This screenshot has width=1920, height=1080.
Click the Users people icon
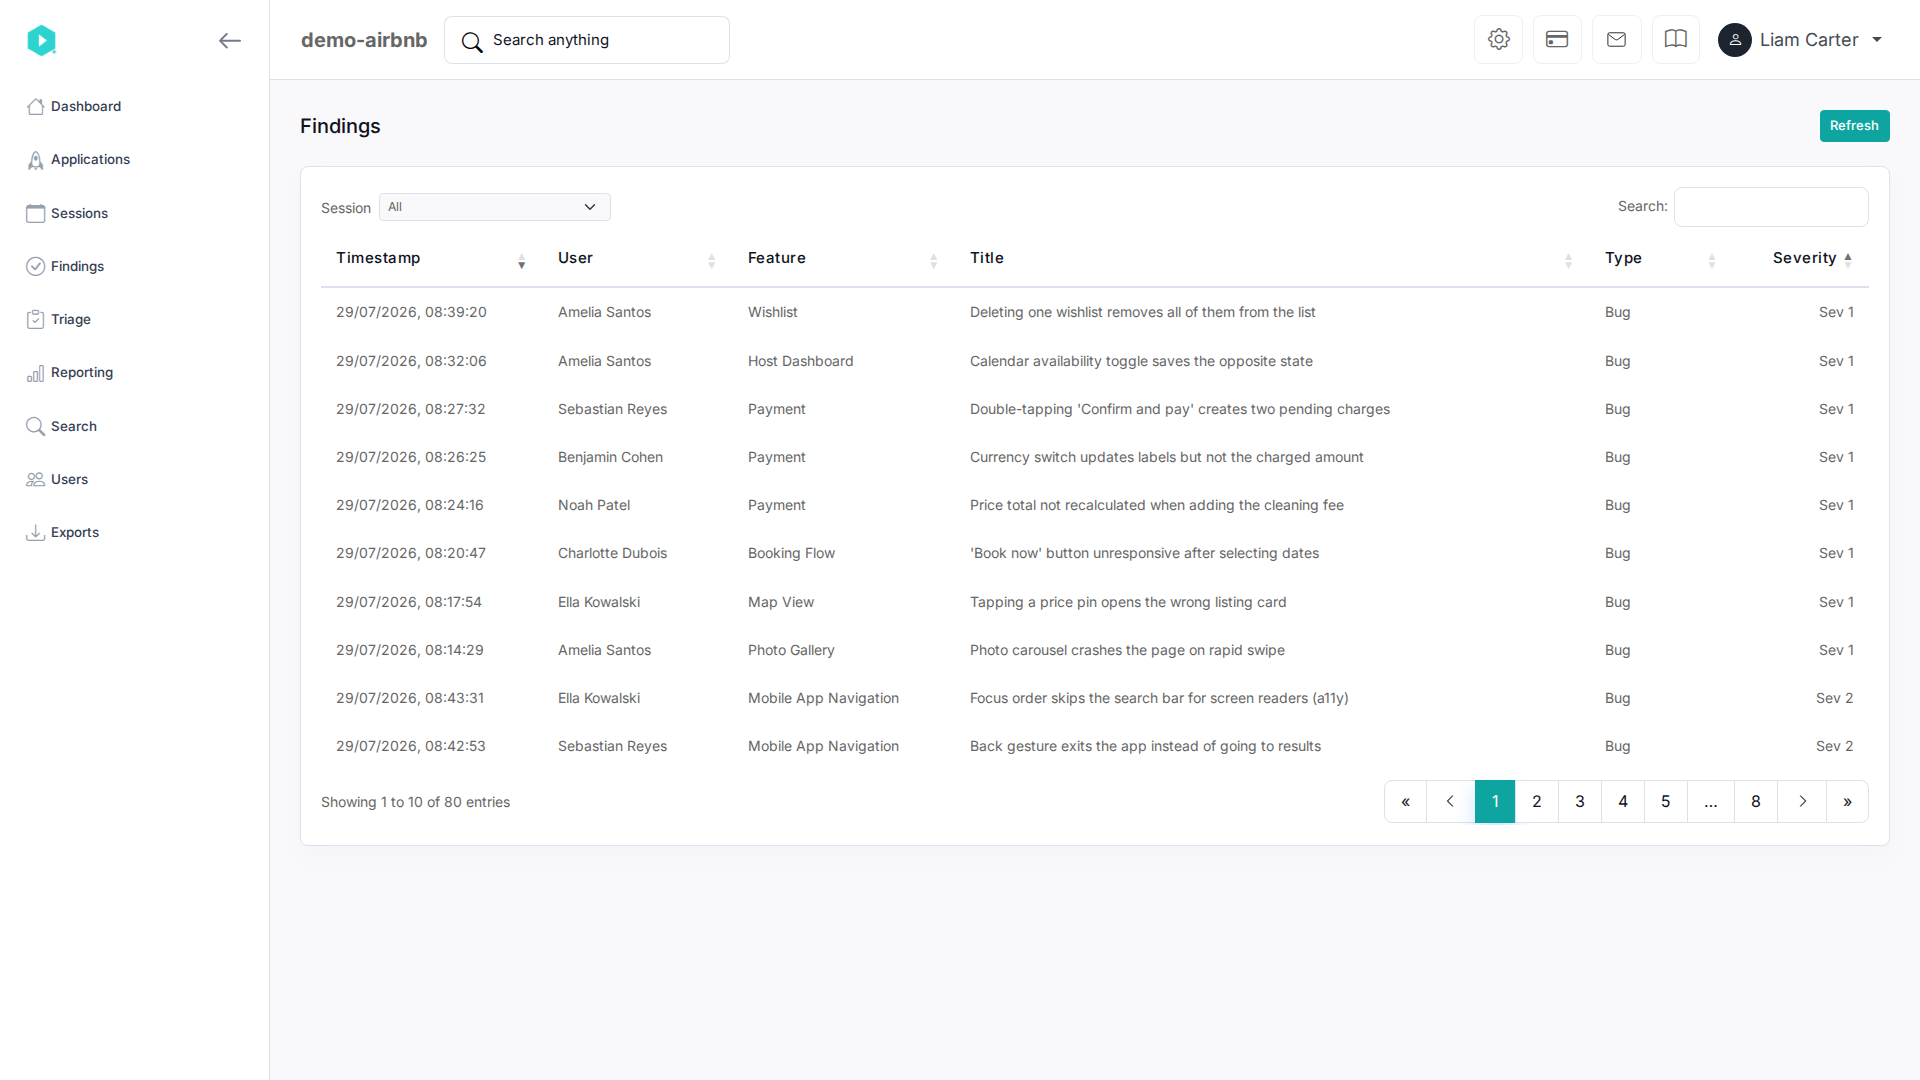[x=36, y=479]
